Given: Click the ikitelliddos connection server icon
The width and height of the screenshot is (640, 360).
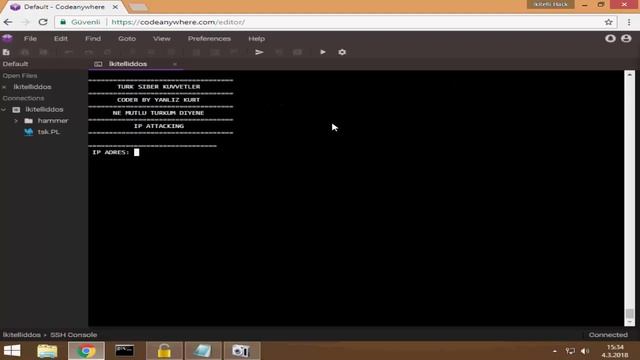Looking at the screenshot, I should pyautogui.click(x=16, y=109).
